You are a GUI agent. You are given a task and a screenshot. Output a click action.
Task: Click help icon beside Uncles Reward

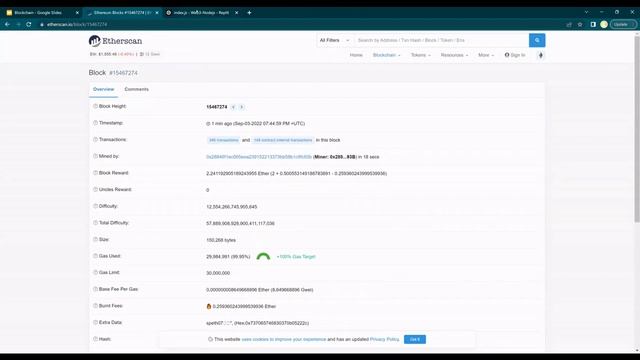point(96,190)
